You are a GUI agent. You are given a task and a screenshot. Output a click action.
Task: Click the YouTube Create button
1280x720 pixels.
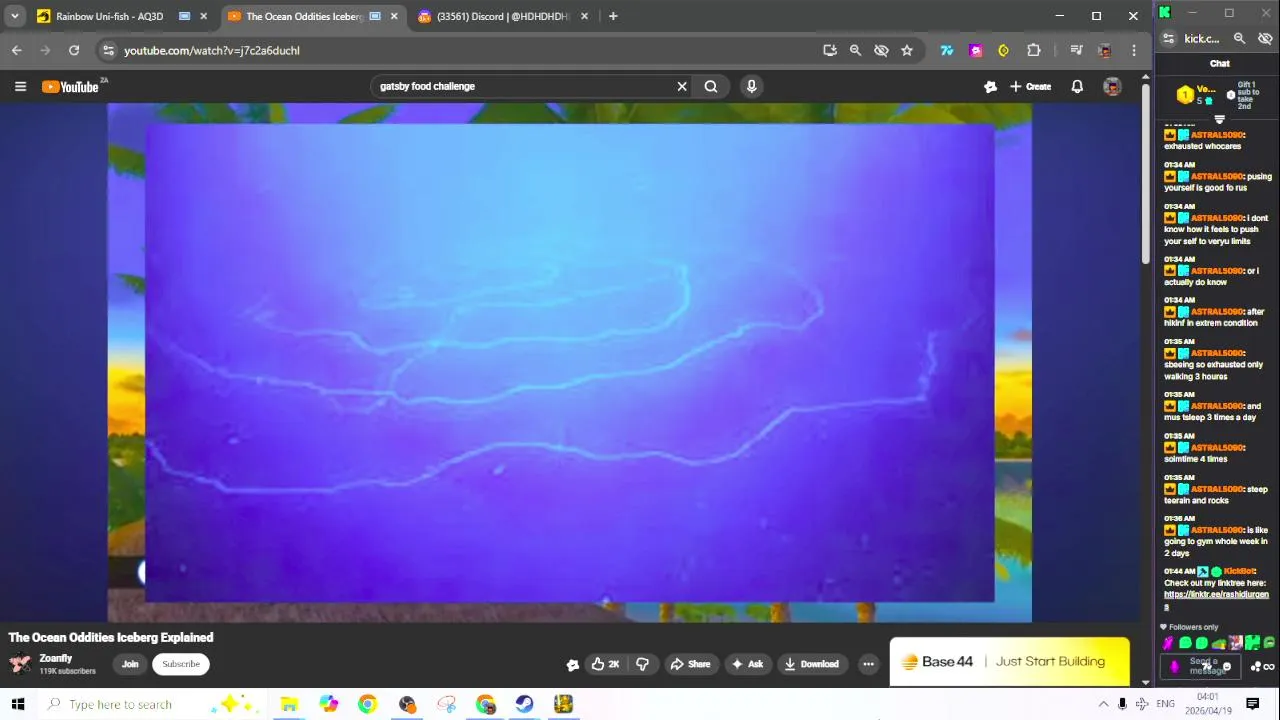tap(1030, 87)
